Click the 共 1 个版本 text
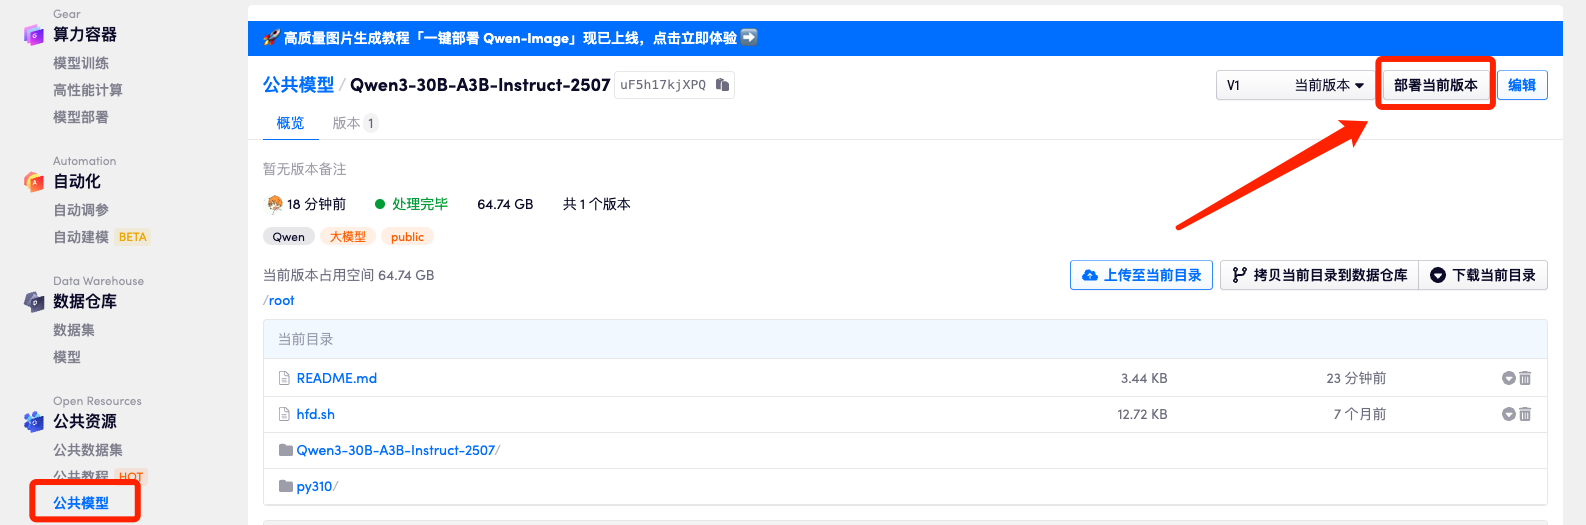The width and height of the screenshot is (1586, 525). coord(597,204)
